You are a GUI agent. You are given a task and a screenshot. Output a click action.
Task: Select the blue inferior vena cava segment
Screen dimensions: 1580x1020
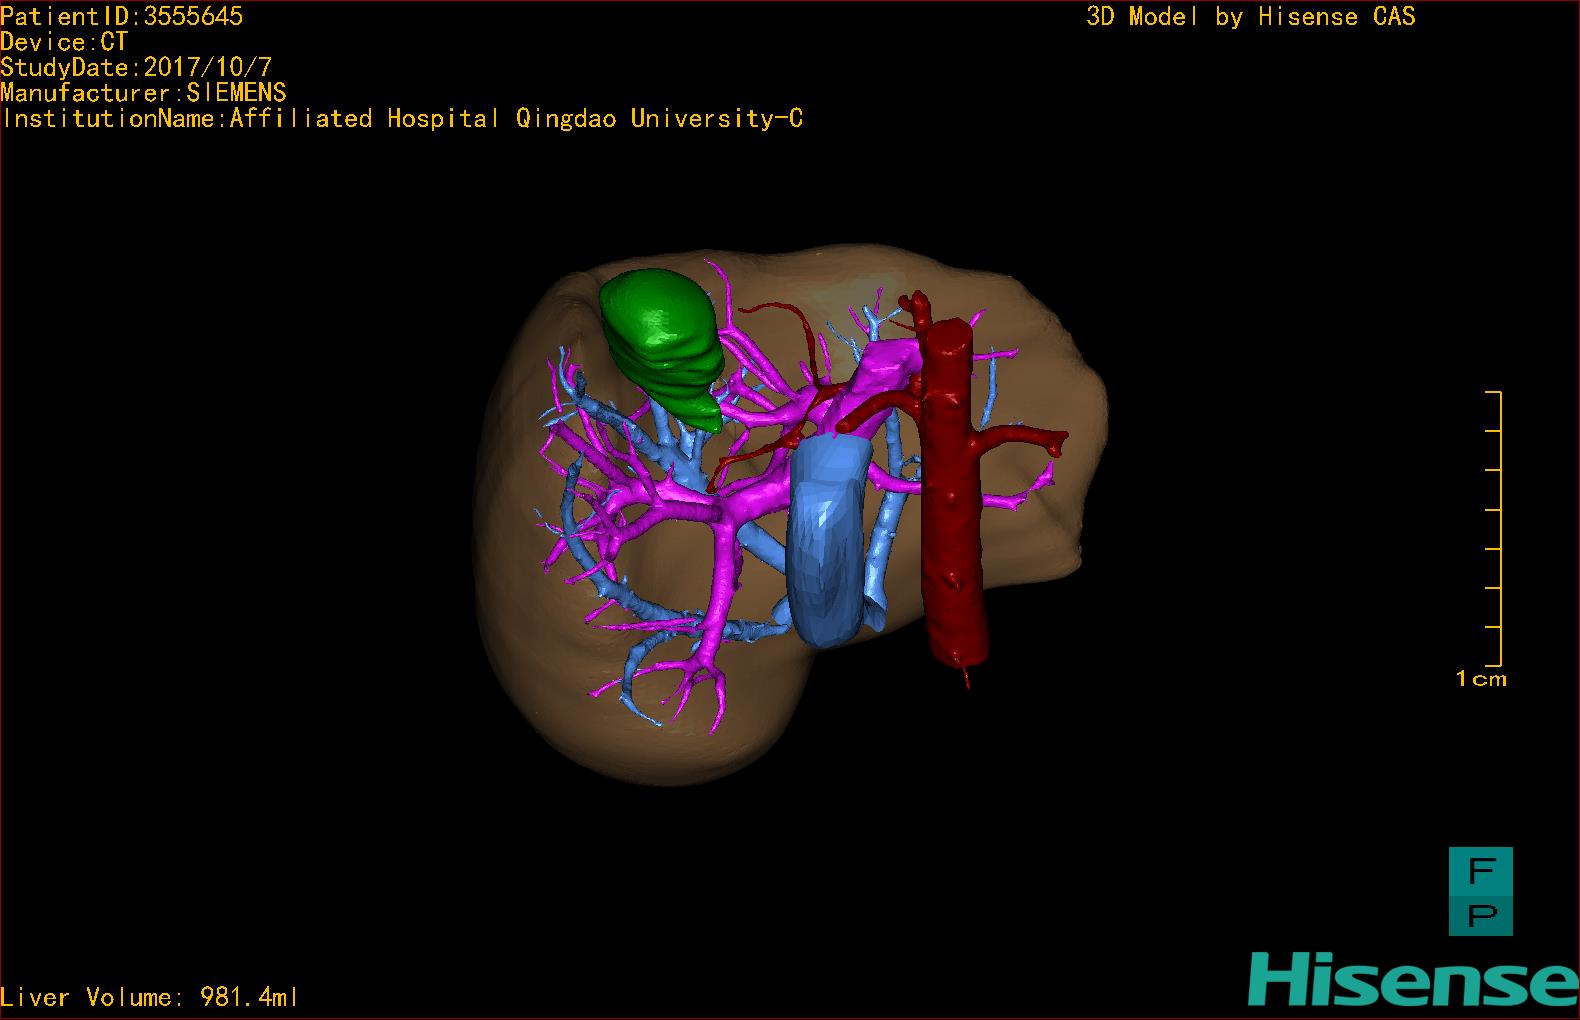828,542
